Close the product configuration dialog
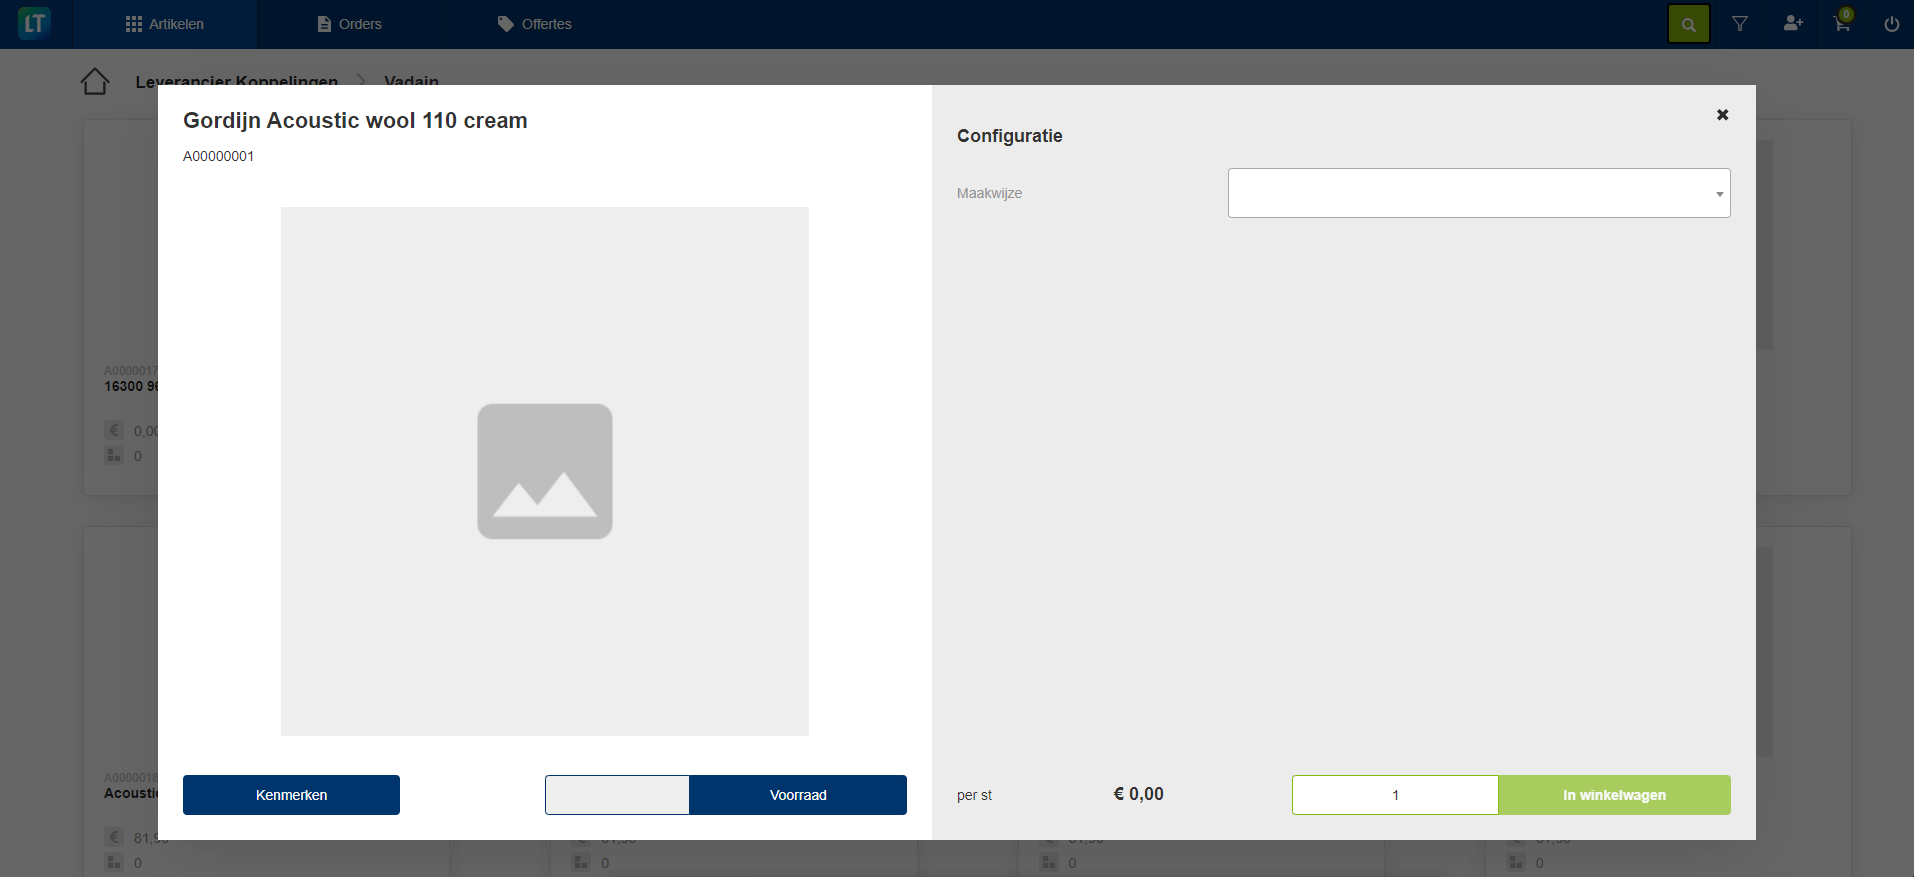Viewport: 1914px width, 877px height. (1722, 115)
